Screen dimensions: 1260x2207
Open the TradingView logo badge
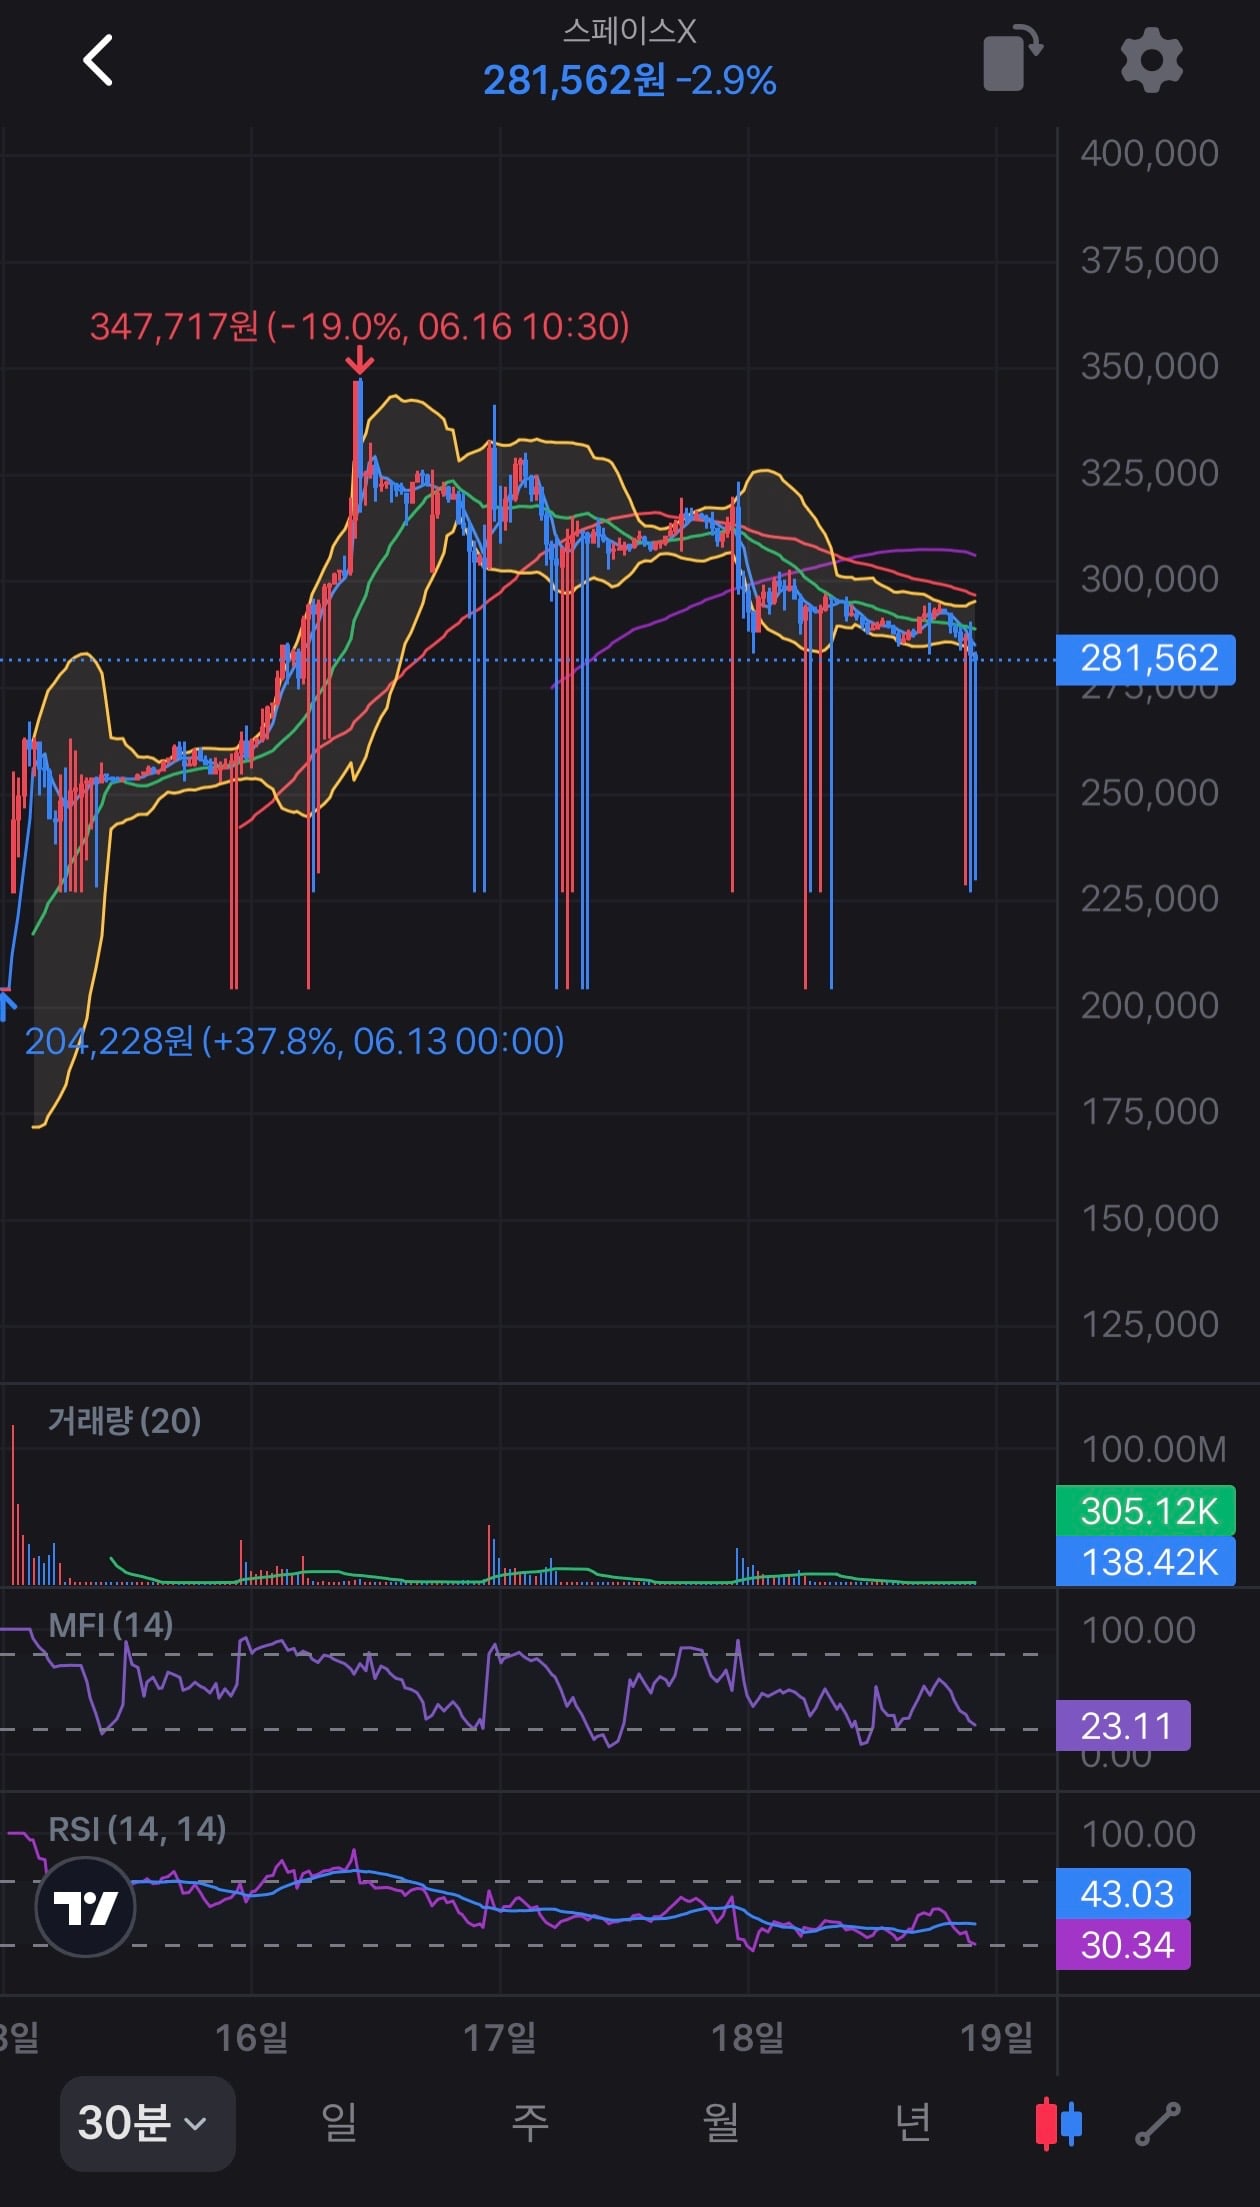click(85, 1906)
